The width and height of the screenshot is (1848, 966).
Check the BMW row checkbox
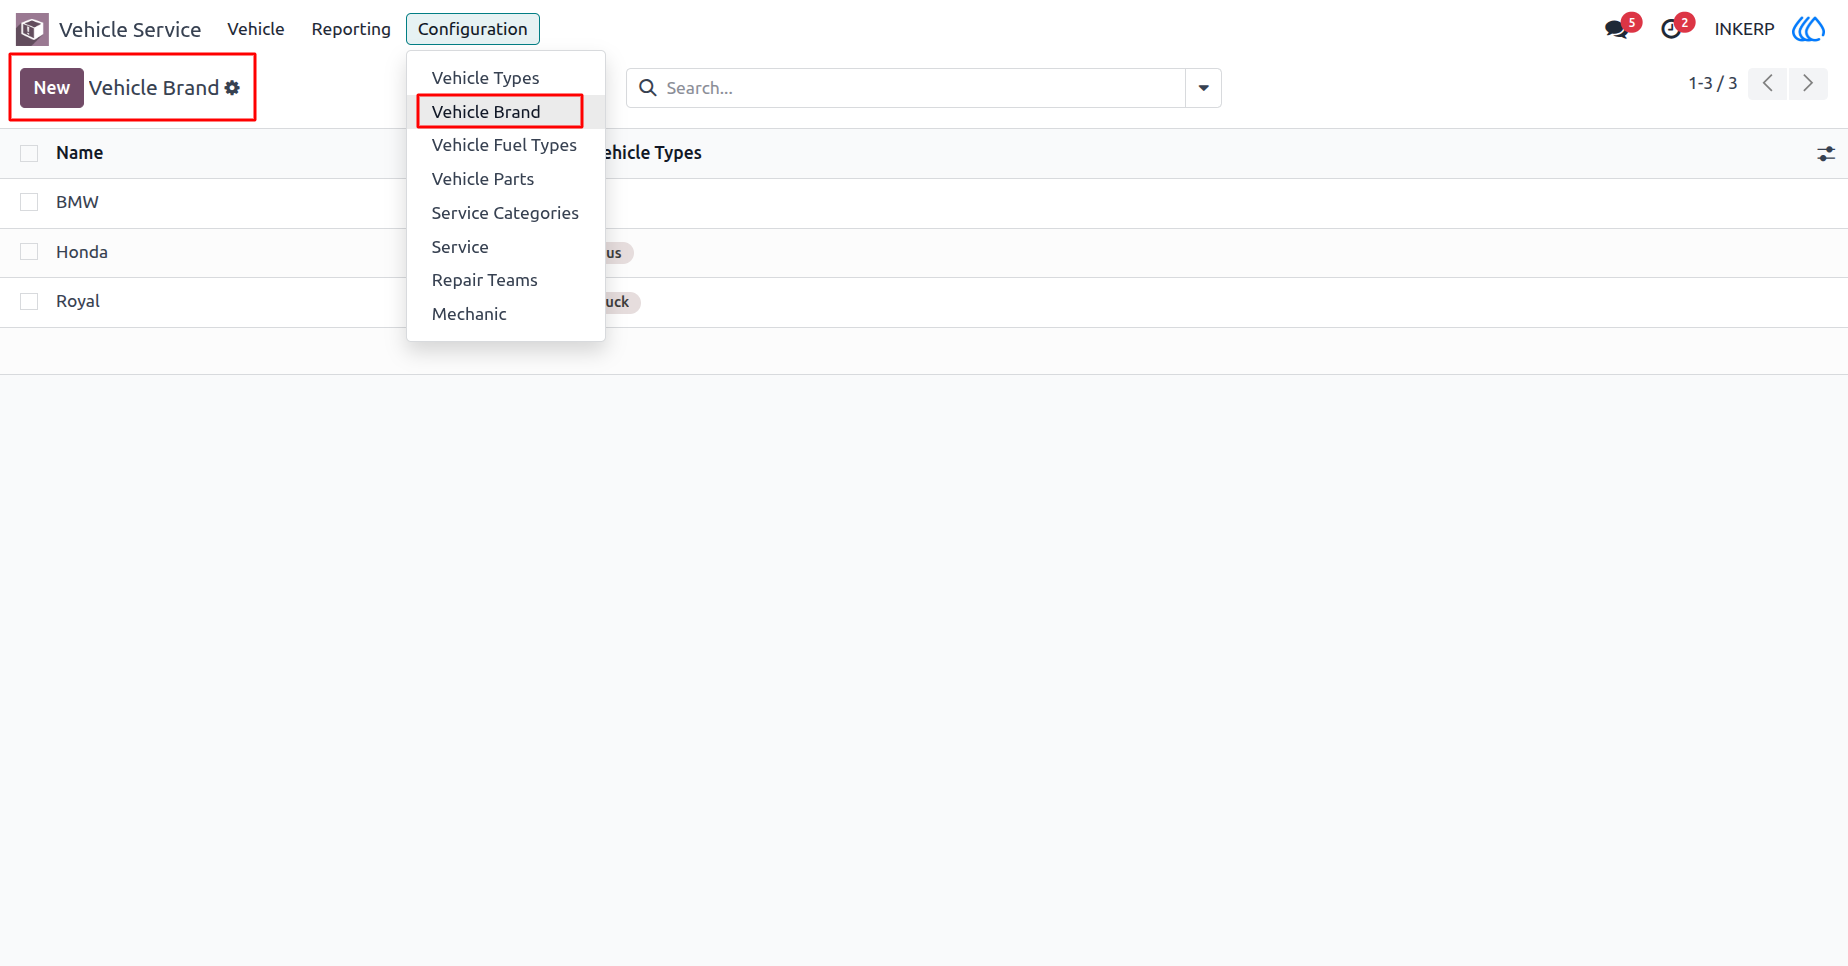click(29, 202)
